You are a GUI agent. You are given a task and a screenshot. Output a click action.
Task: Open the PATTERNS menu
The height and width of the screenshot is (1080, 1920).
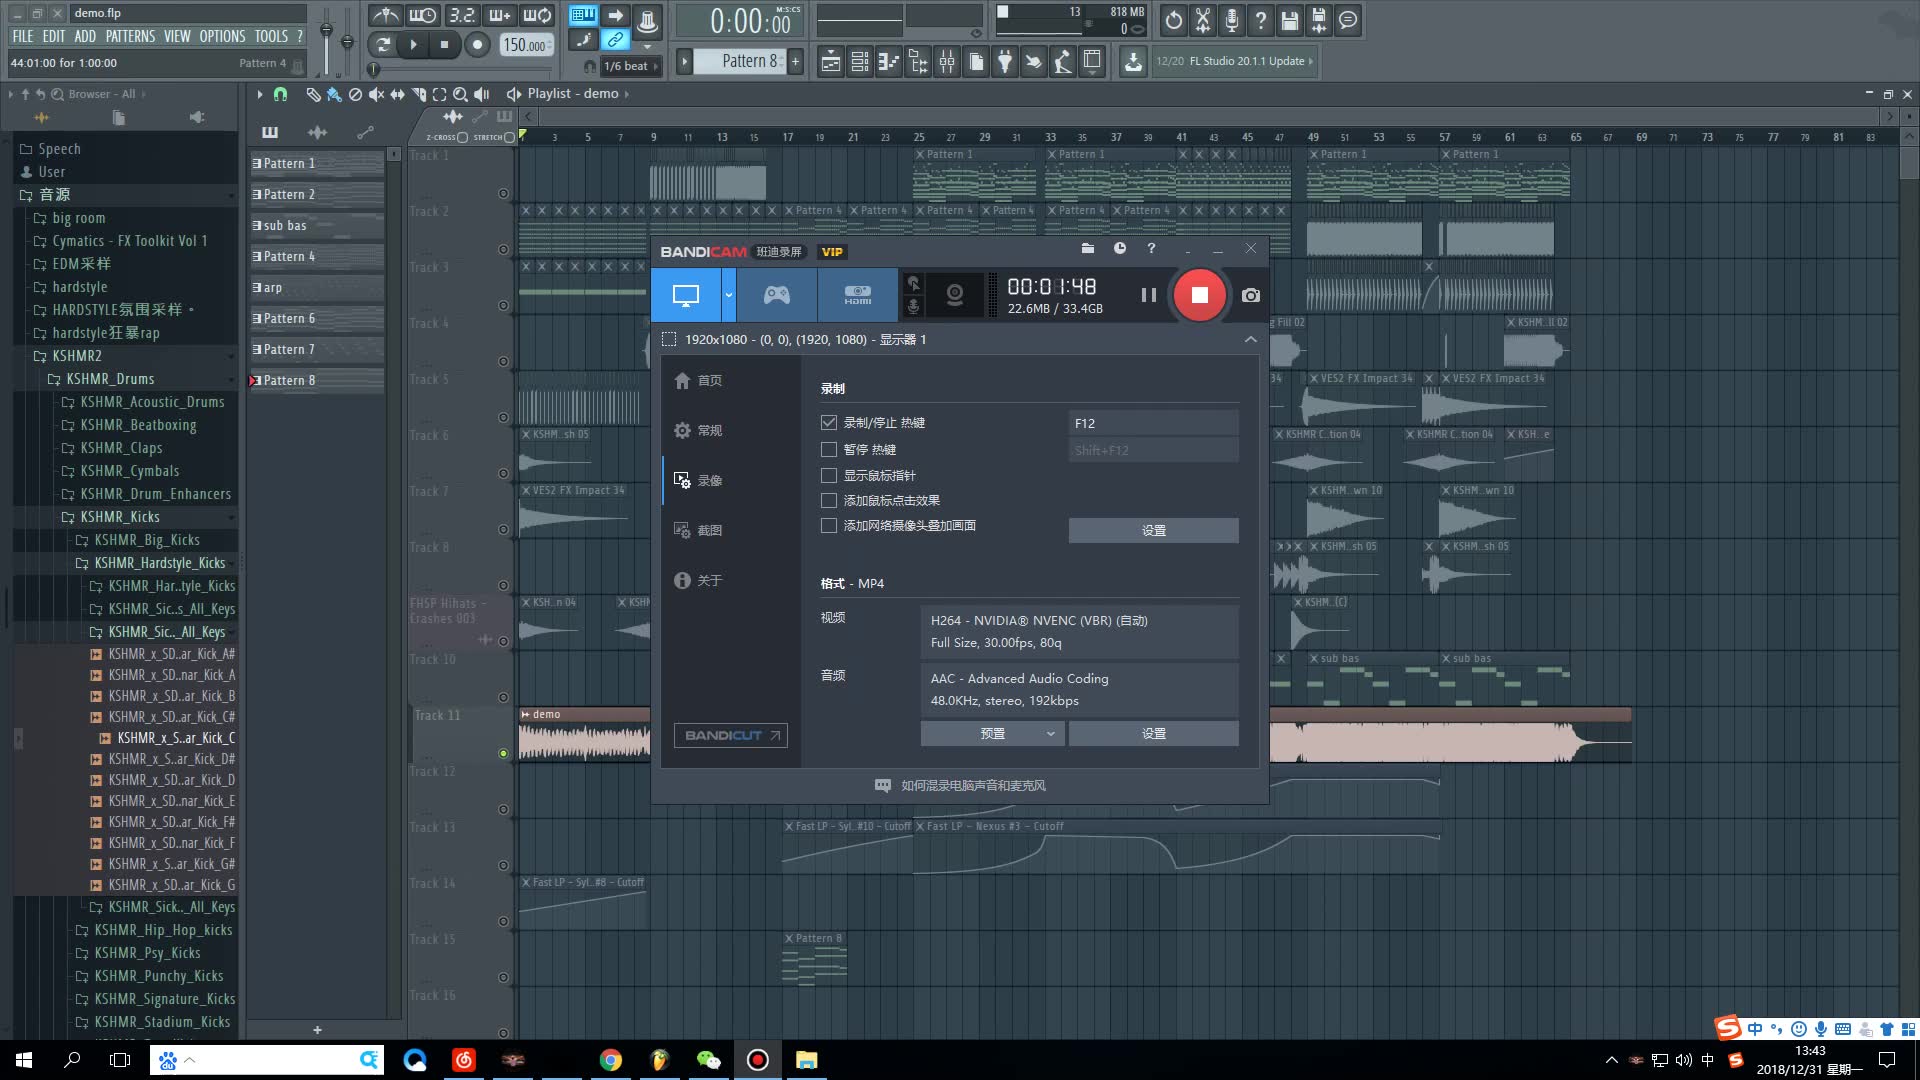130,36
